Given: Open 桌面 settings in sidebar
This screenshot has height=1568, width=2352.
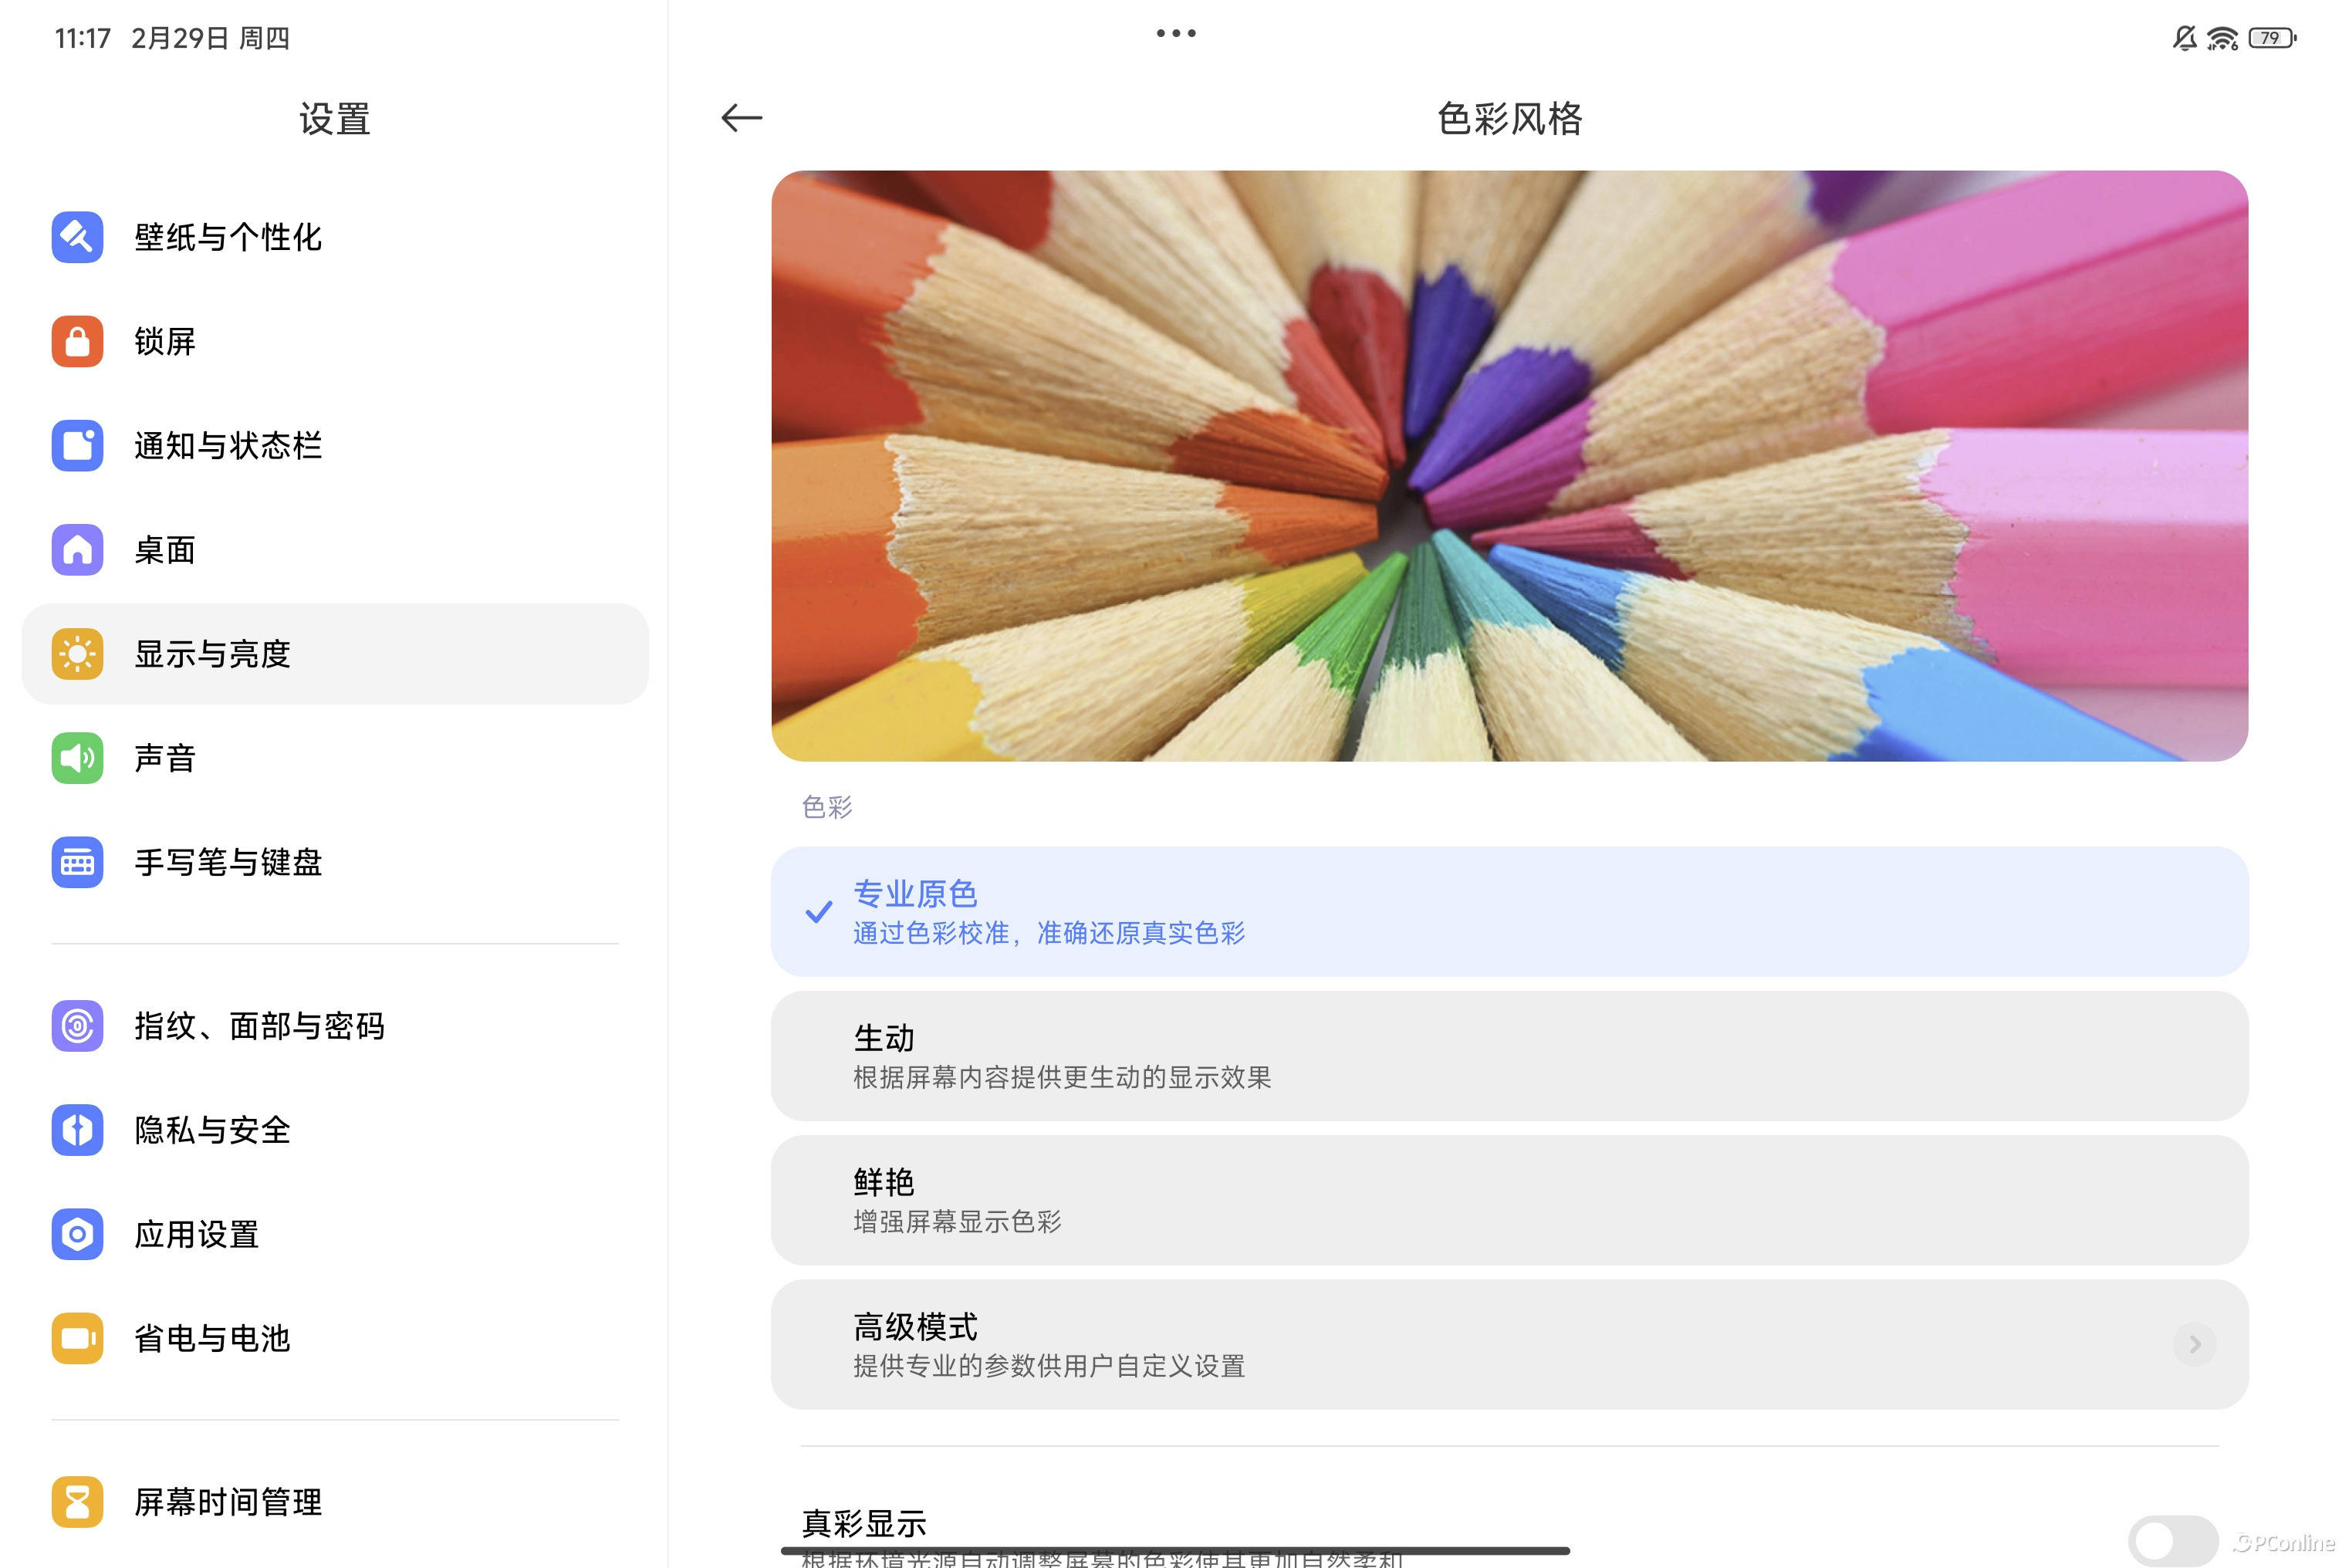Looking at the screenshot, I should coord(165,550).
